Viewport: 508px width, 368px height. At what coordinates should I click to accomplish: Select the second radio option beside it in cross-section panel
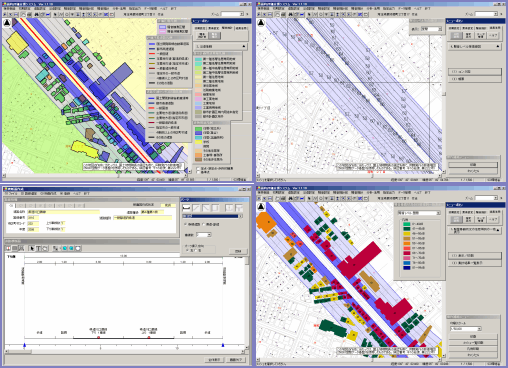[x=204, y=224]
